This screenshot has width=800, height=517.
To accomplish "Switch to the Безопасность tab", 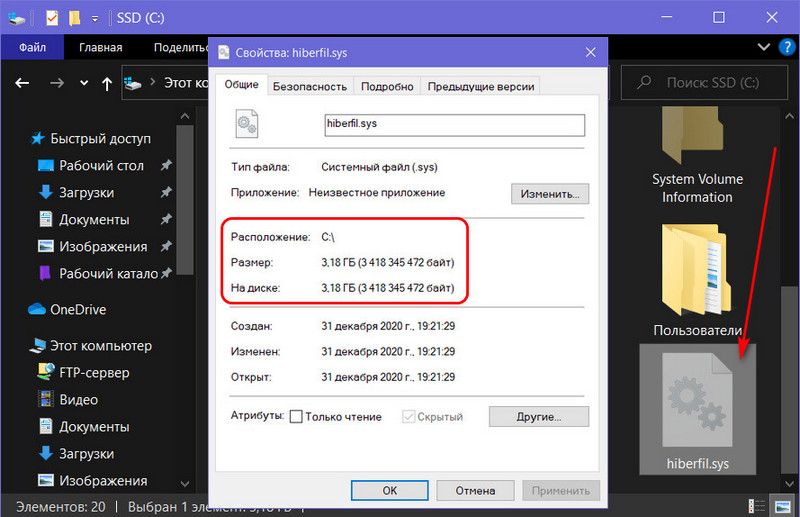I will tap(310, 87).
